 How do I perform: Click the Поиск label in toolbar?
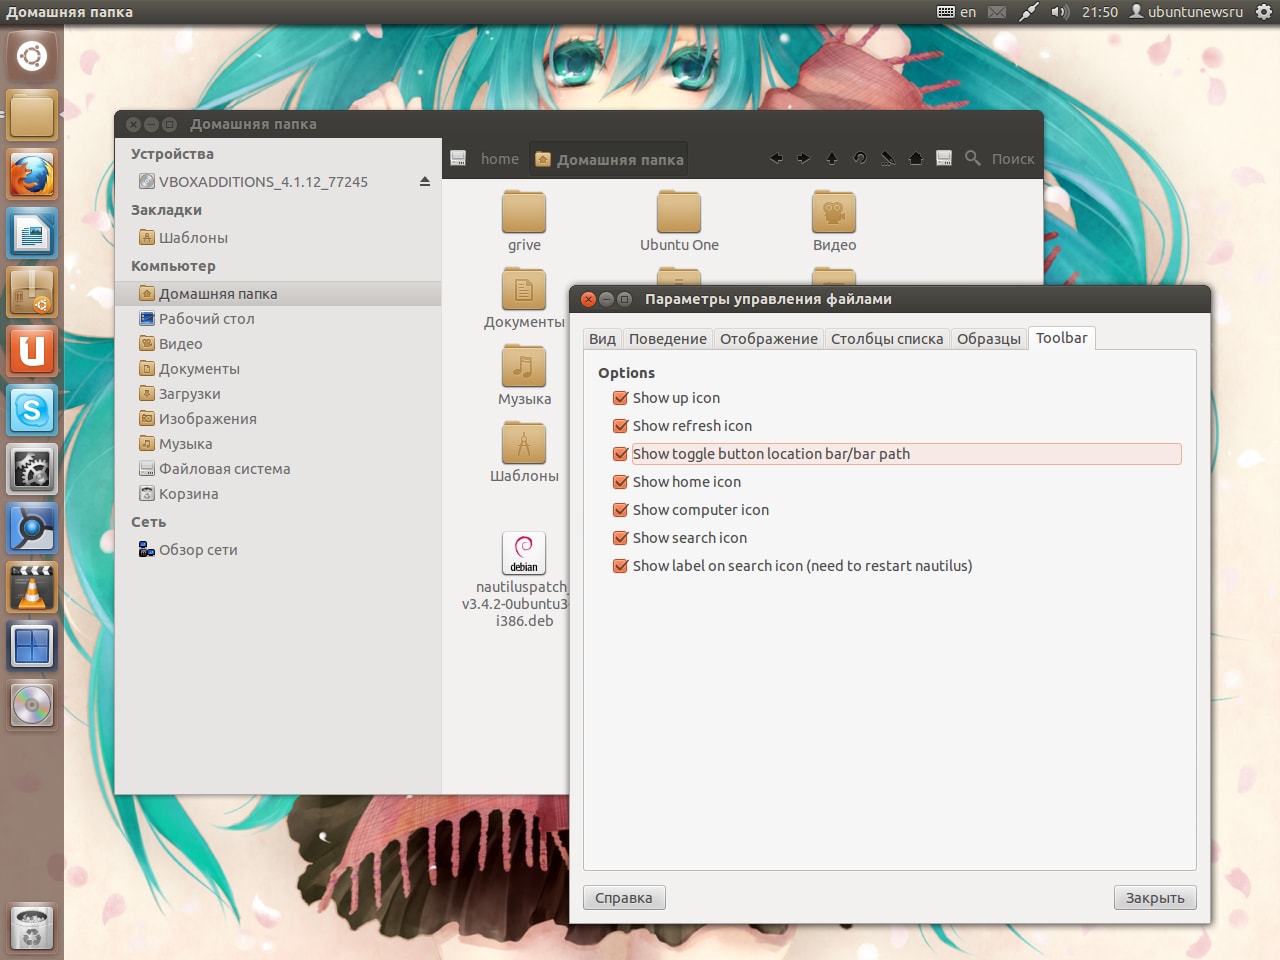[x=1013, y=159]
